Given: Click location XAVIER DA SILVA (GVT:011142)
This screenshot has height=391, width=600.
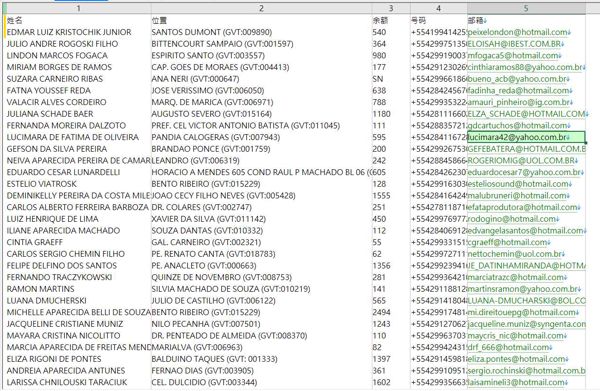Looking at the screenshot, I should 209,219.
